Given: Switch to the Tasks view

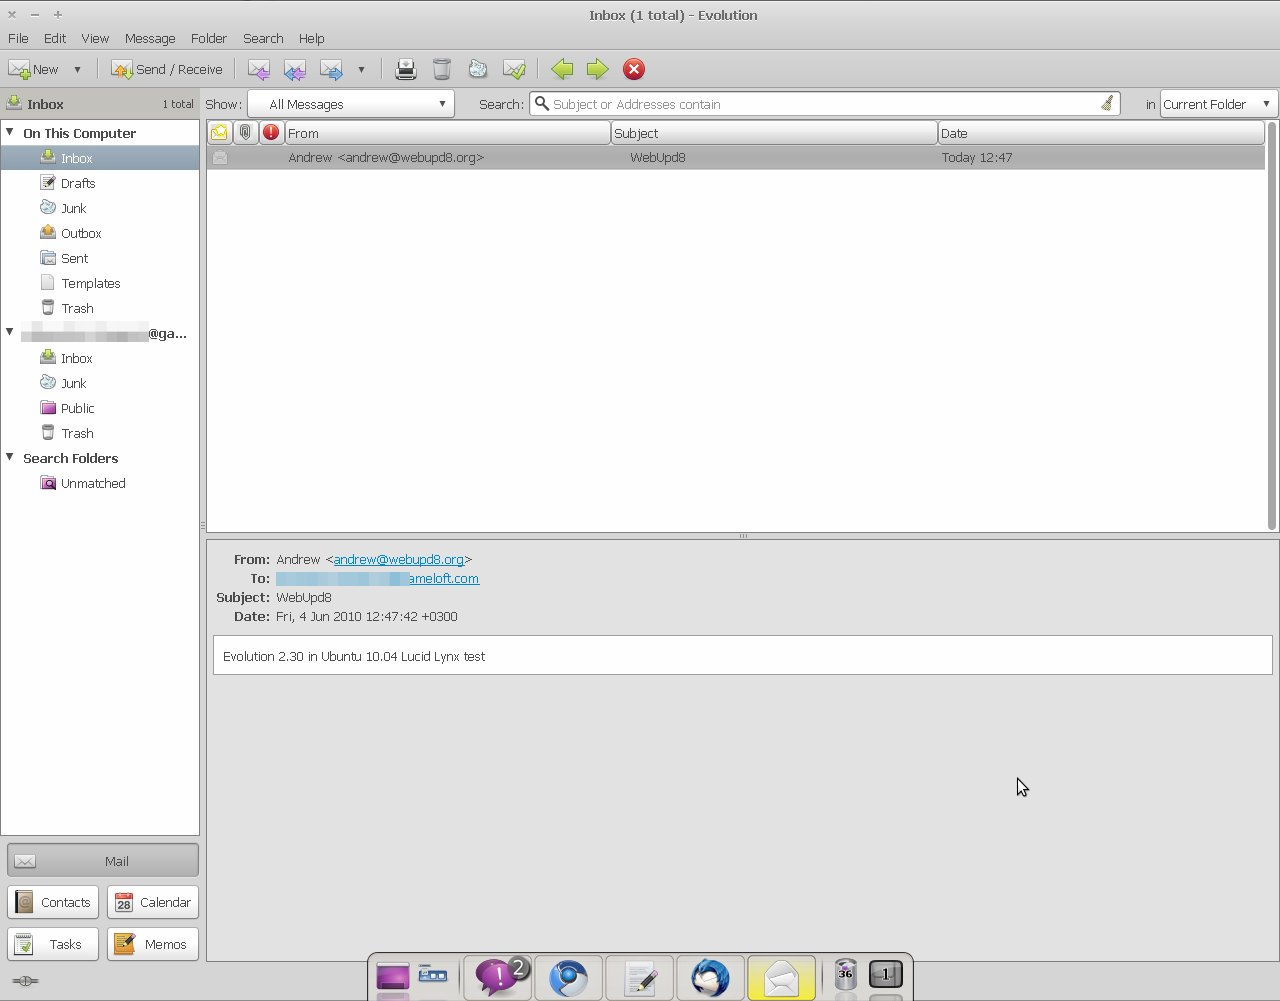Looking at the screenshot, I should [53, 944].
